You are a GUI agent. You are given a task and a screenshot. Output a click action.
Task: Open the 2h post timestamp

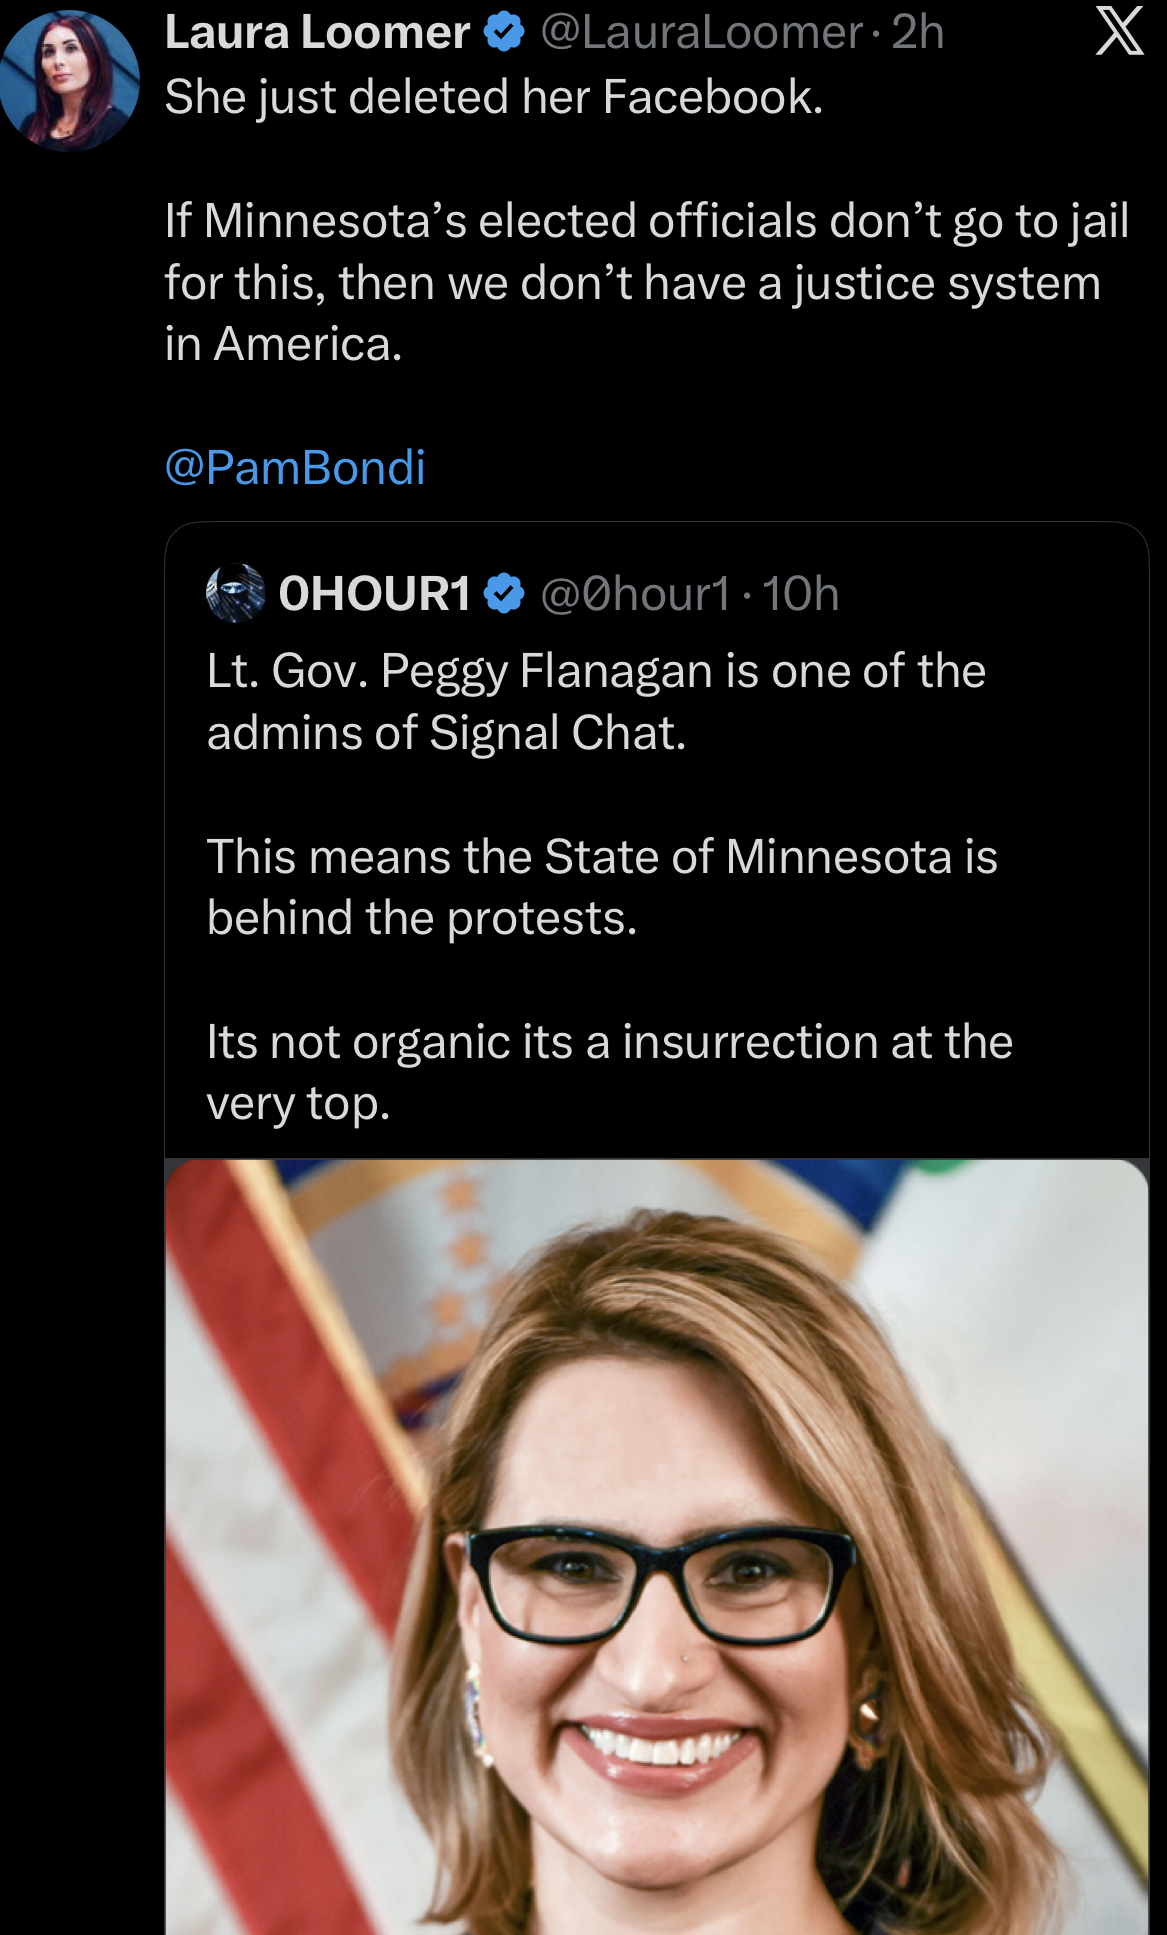pos(917,33)
